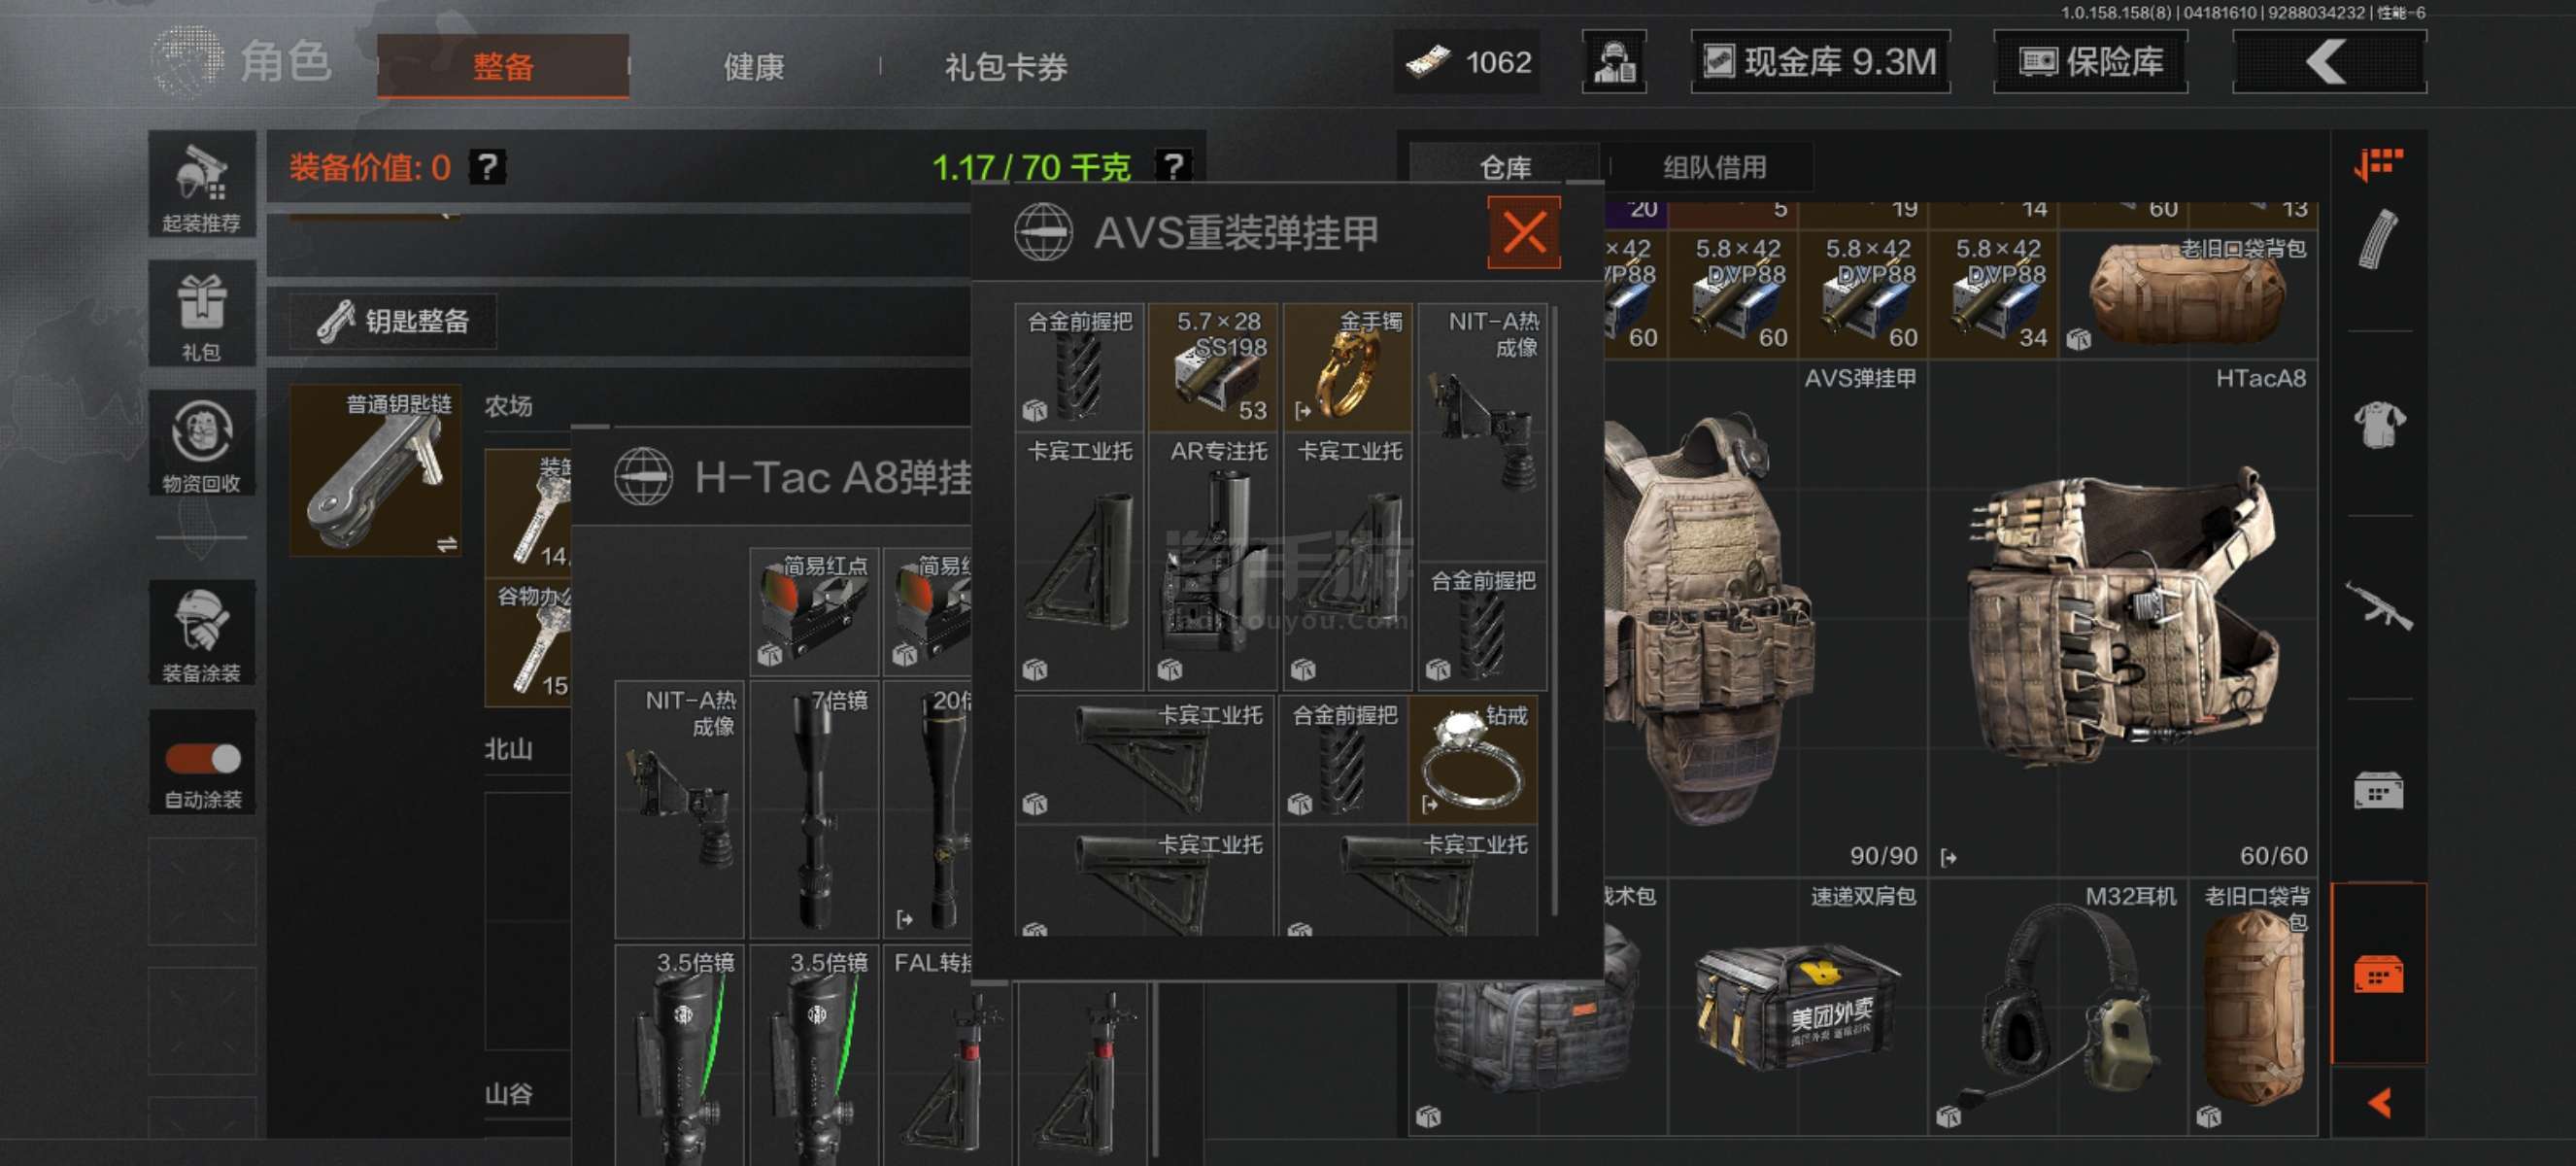Image resolution: width=2576 pixels, height=1166 pixels.
Task: Click the AVS popup vertical scrollbar
Action: click(1554, 610)
